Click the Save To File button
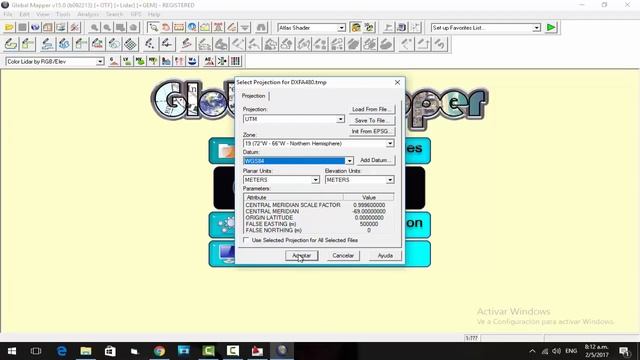Image resolution: width=640 pixels, height=360 pixels. pyautogui.click(x=372, y=120)
